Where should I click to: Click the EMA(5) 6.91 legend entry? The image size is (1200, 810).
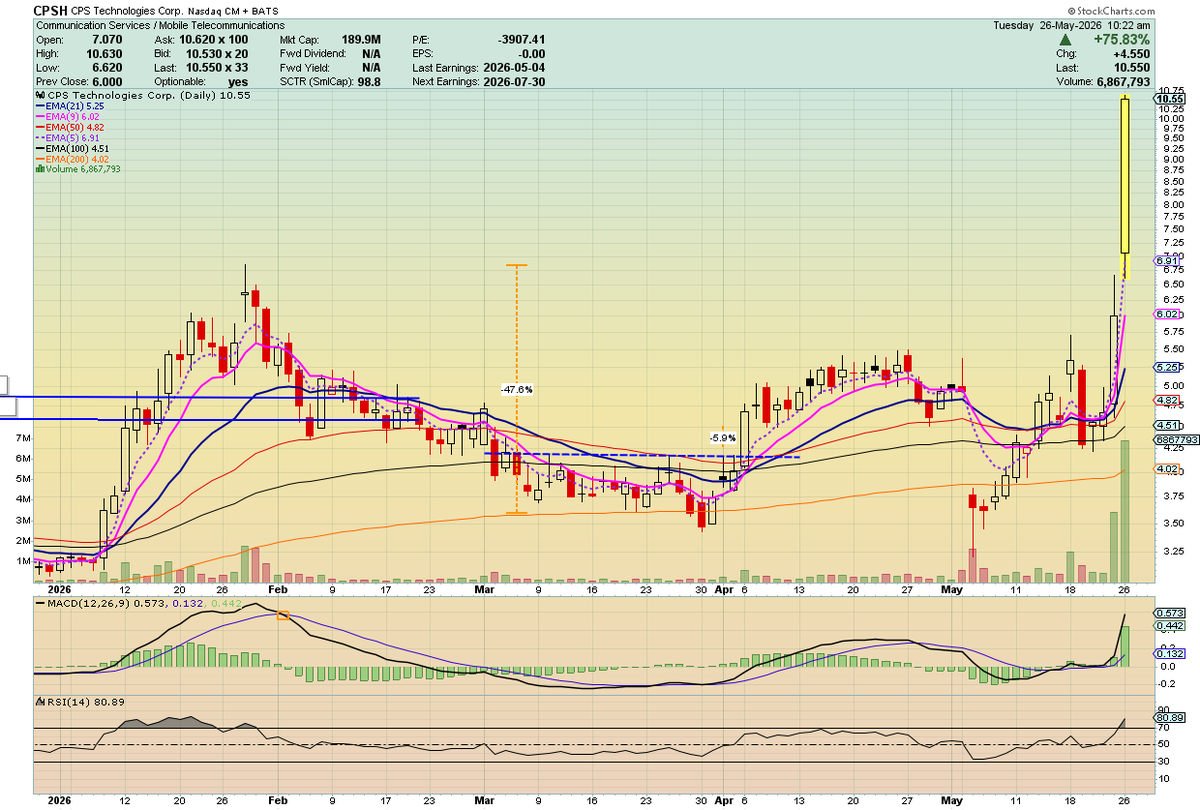66,139
